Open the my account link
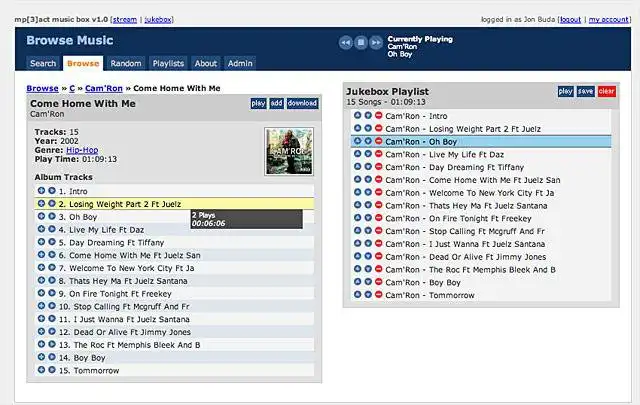Screen dimensions: 640x405 point(609,20)
